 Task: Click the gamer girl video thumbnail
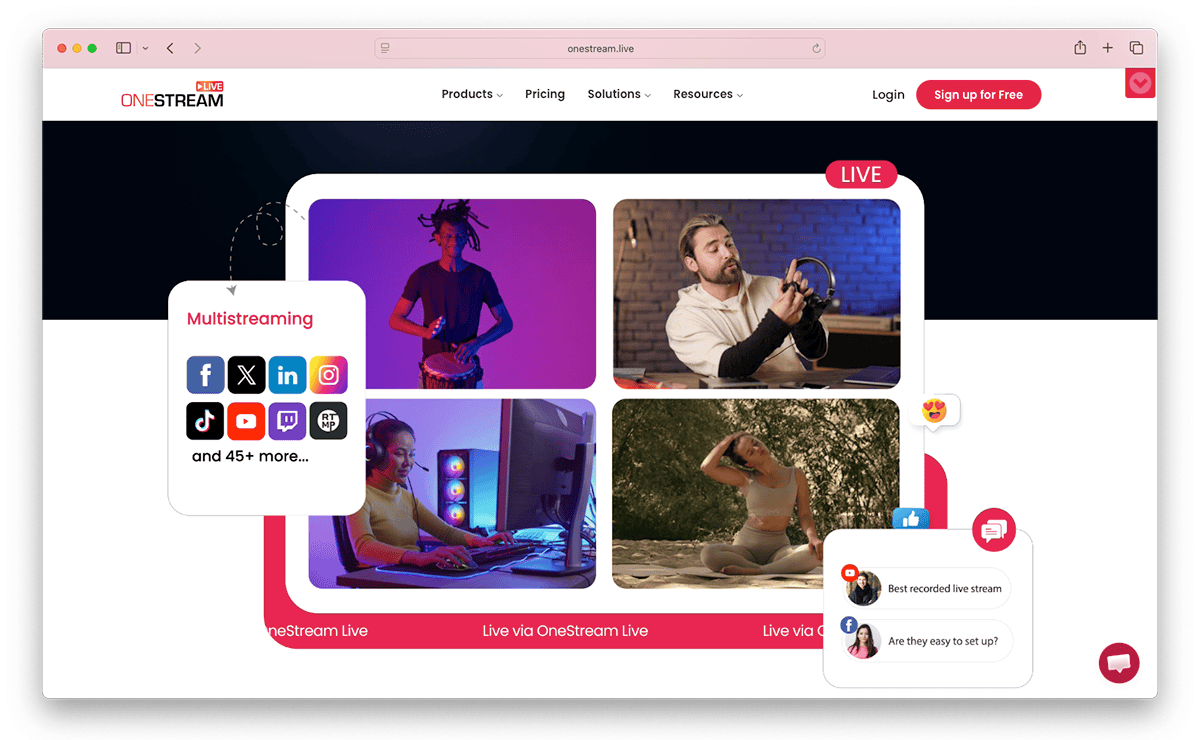click(452, 493)
